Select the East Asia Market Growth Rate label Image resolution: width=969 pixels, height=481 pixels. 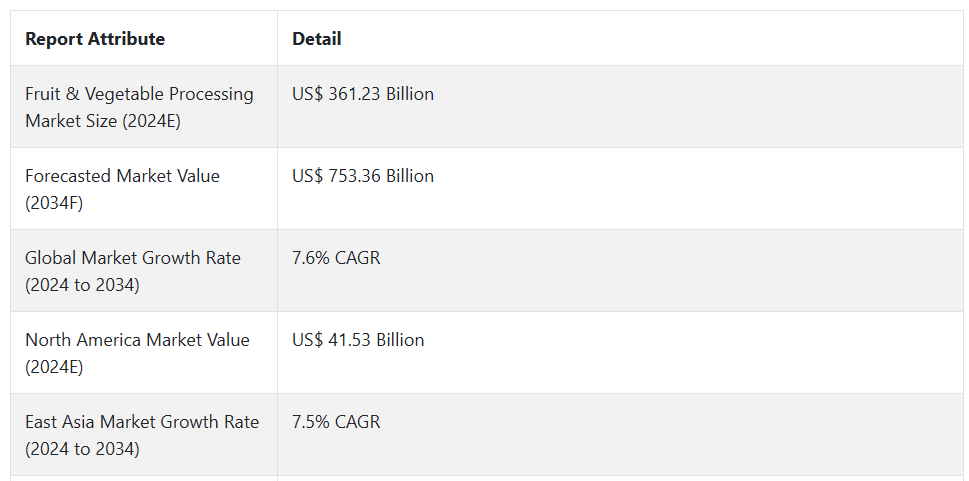142,422
